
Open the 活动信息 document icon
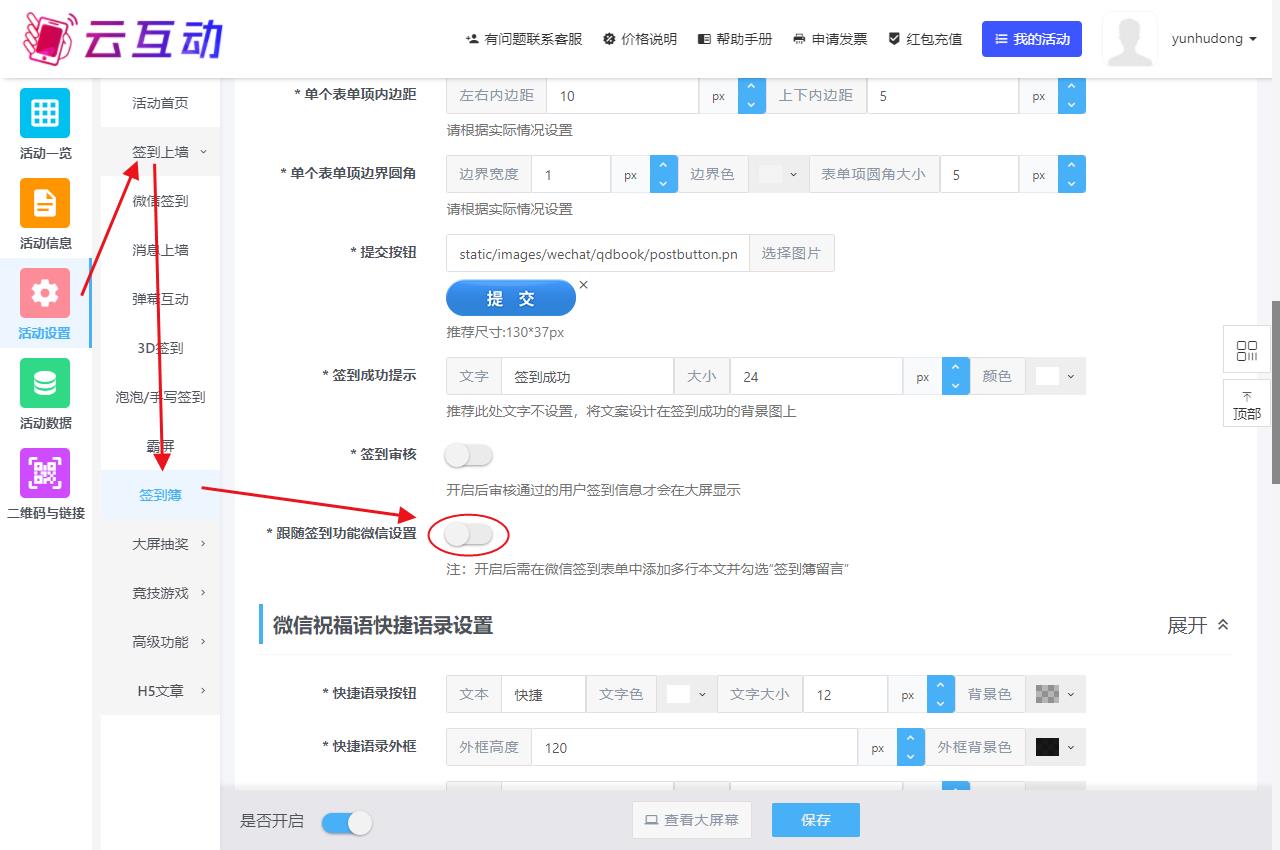(x=45, y=203)
